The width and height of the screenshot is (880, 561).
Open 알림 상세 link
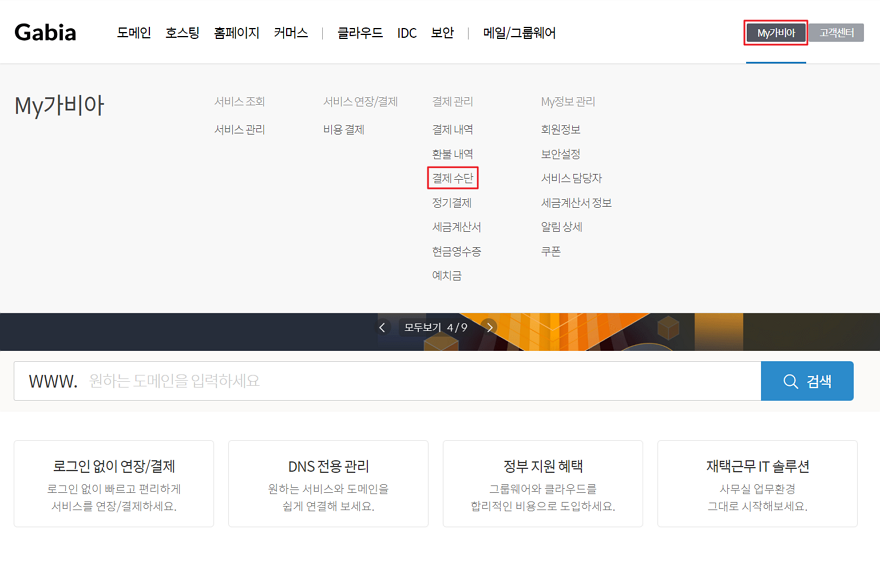coord(562,227)
